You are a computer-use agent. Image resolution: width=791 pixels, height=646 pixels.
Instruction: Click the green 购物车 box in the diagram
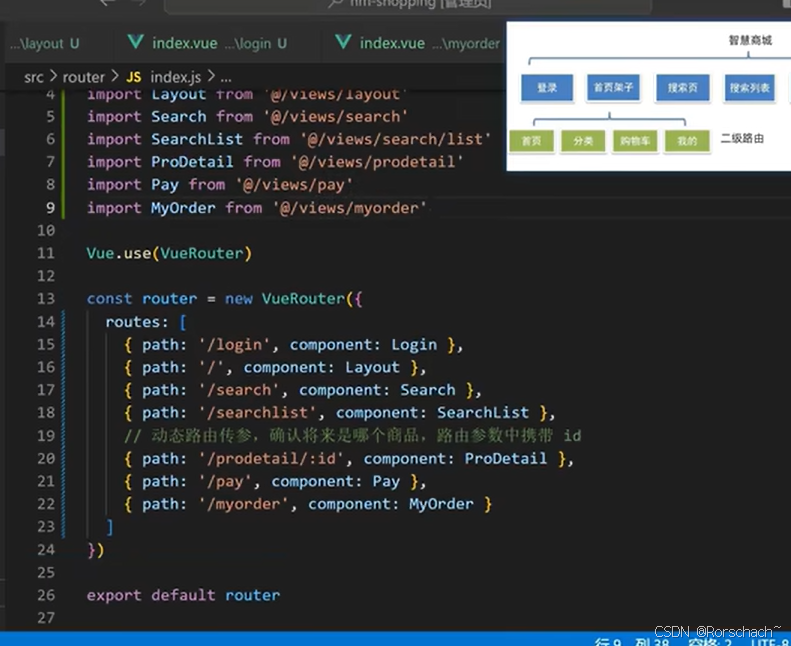pos(635,141)
